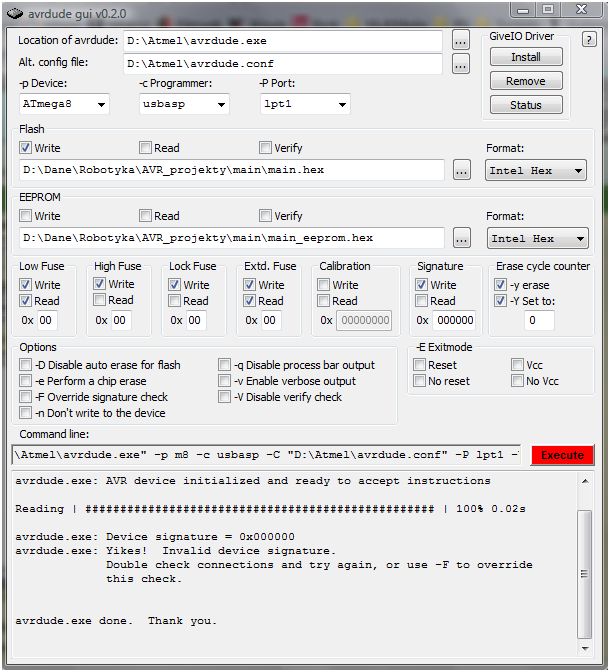The image size is (610, 672).
Task: Enable Flash Read checkbox
Action: coord(145,148)
